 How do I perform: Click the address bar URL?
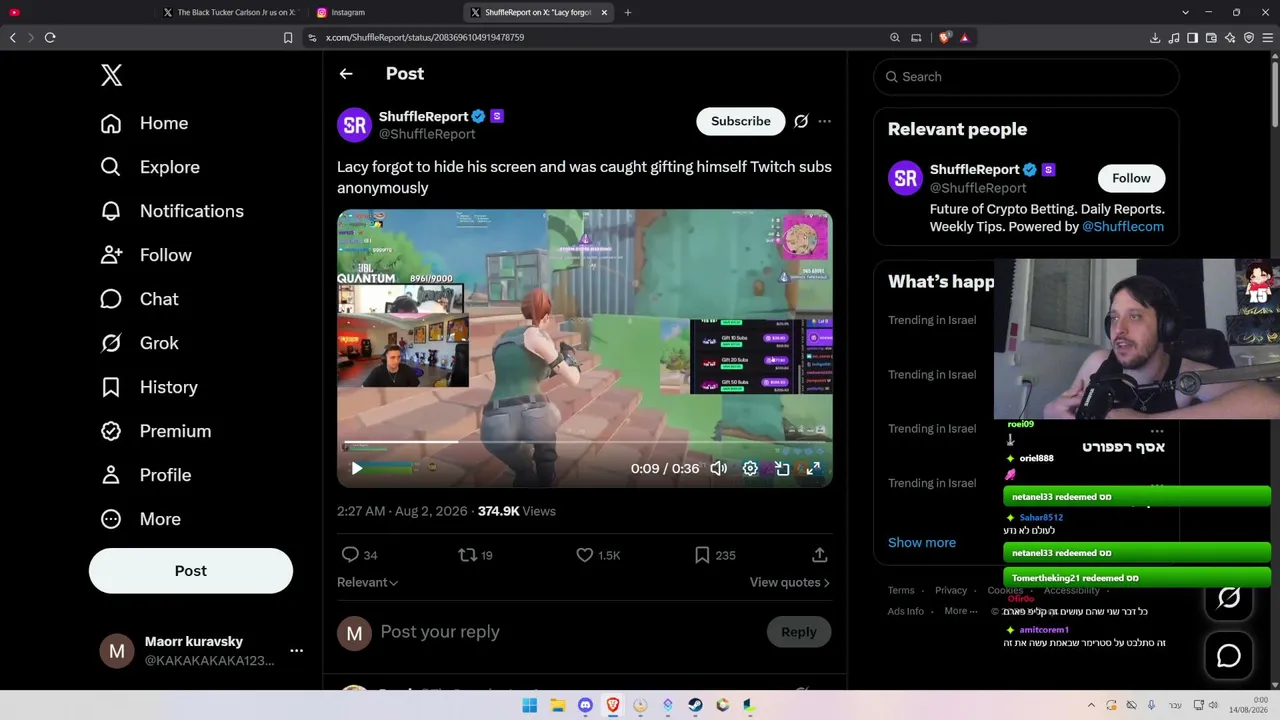tap(425, 38)
